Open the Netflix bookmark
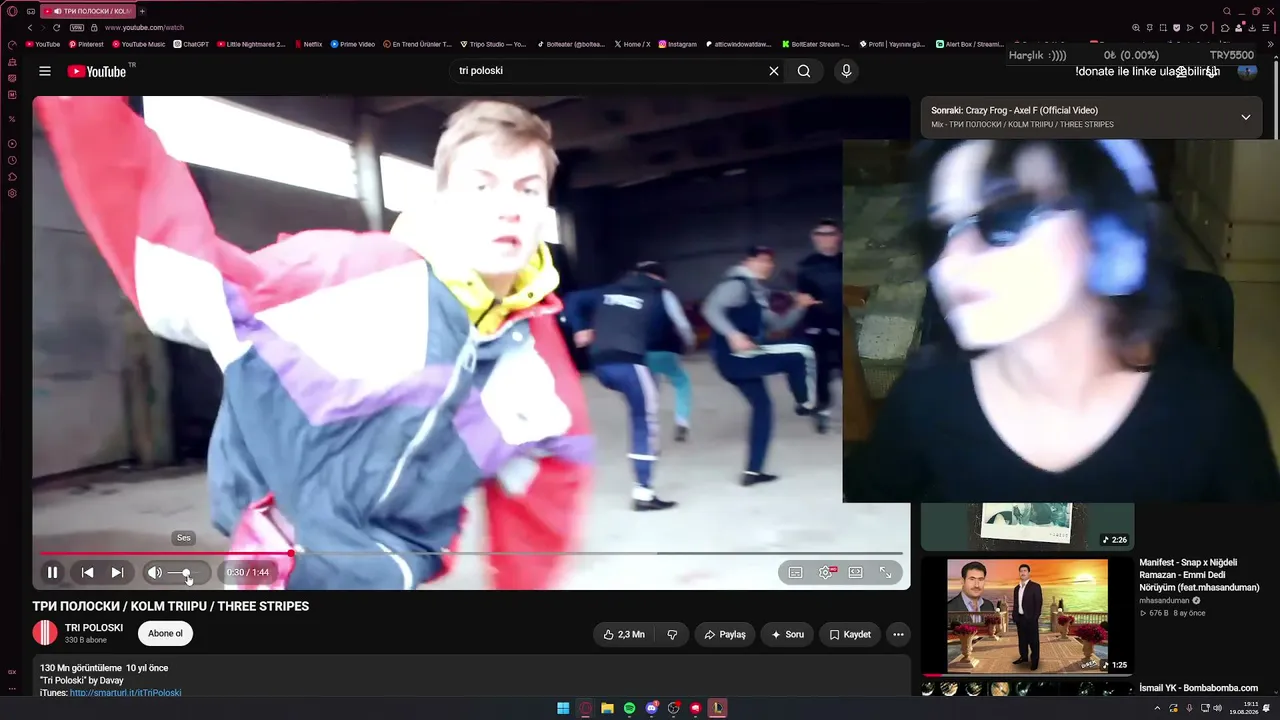The height and width of the screenshot is (720, 1280). (x=308, y=44)
